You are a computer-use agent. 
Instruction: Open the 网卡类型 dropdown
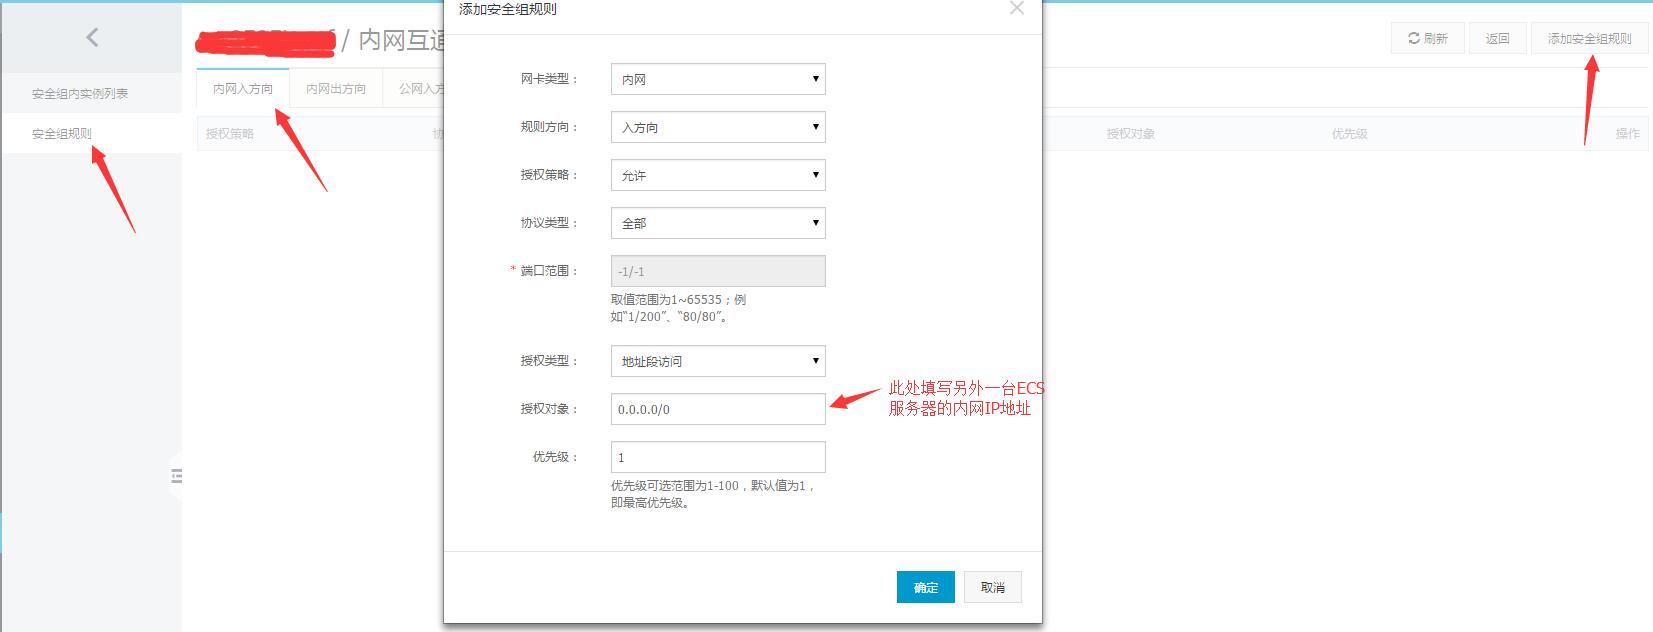click(717, 79)
